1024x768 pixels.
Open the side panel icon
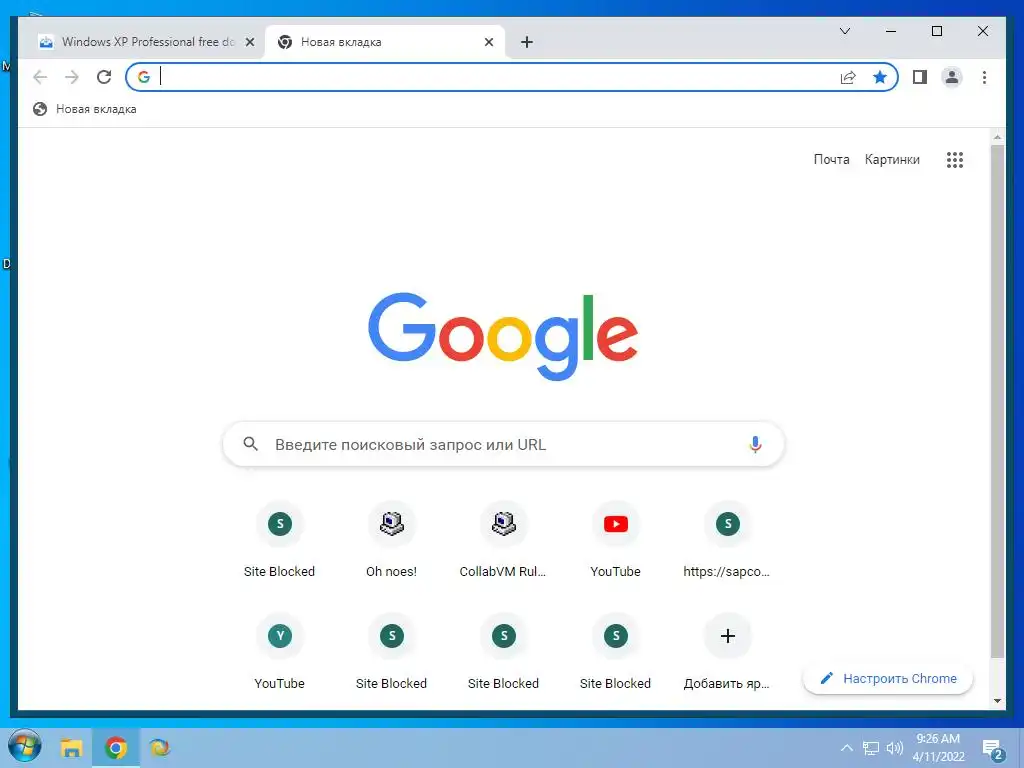(x=920, y=77)
